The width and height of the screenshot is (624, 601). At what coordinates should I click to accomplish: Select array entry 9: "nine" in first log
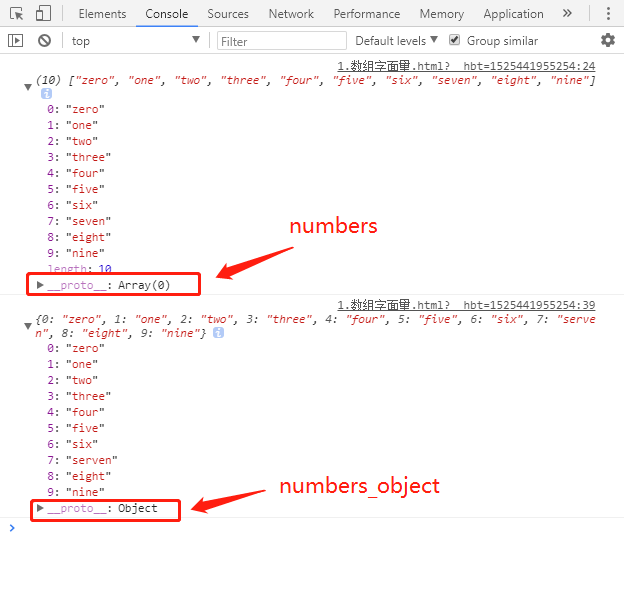76,253
